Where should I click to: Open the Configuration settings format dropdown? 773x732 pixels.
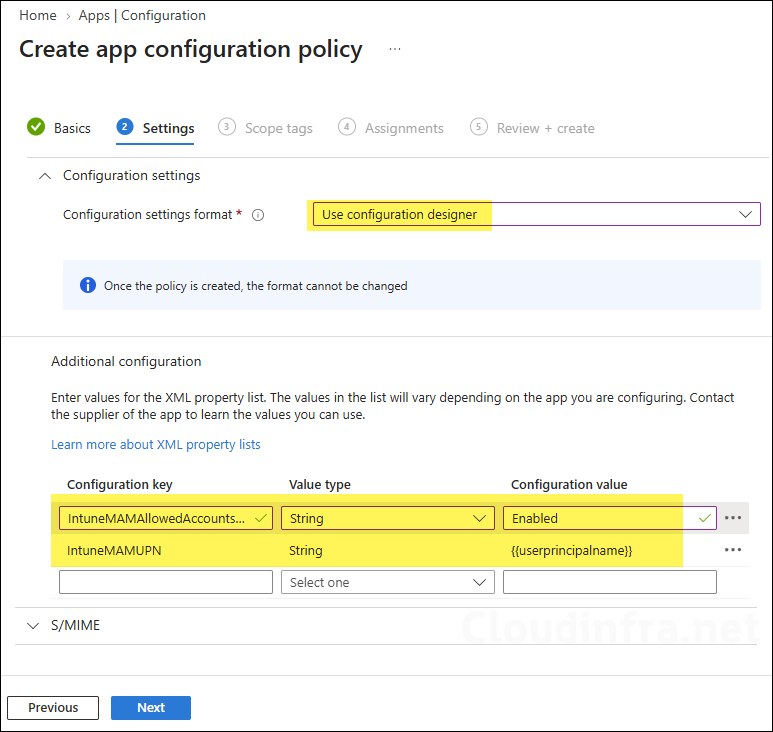click(x=536, y=214)
